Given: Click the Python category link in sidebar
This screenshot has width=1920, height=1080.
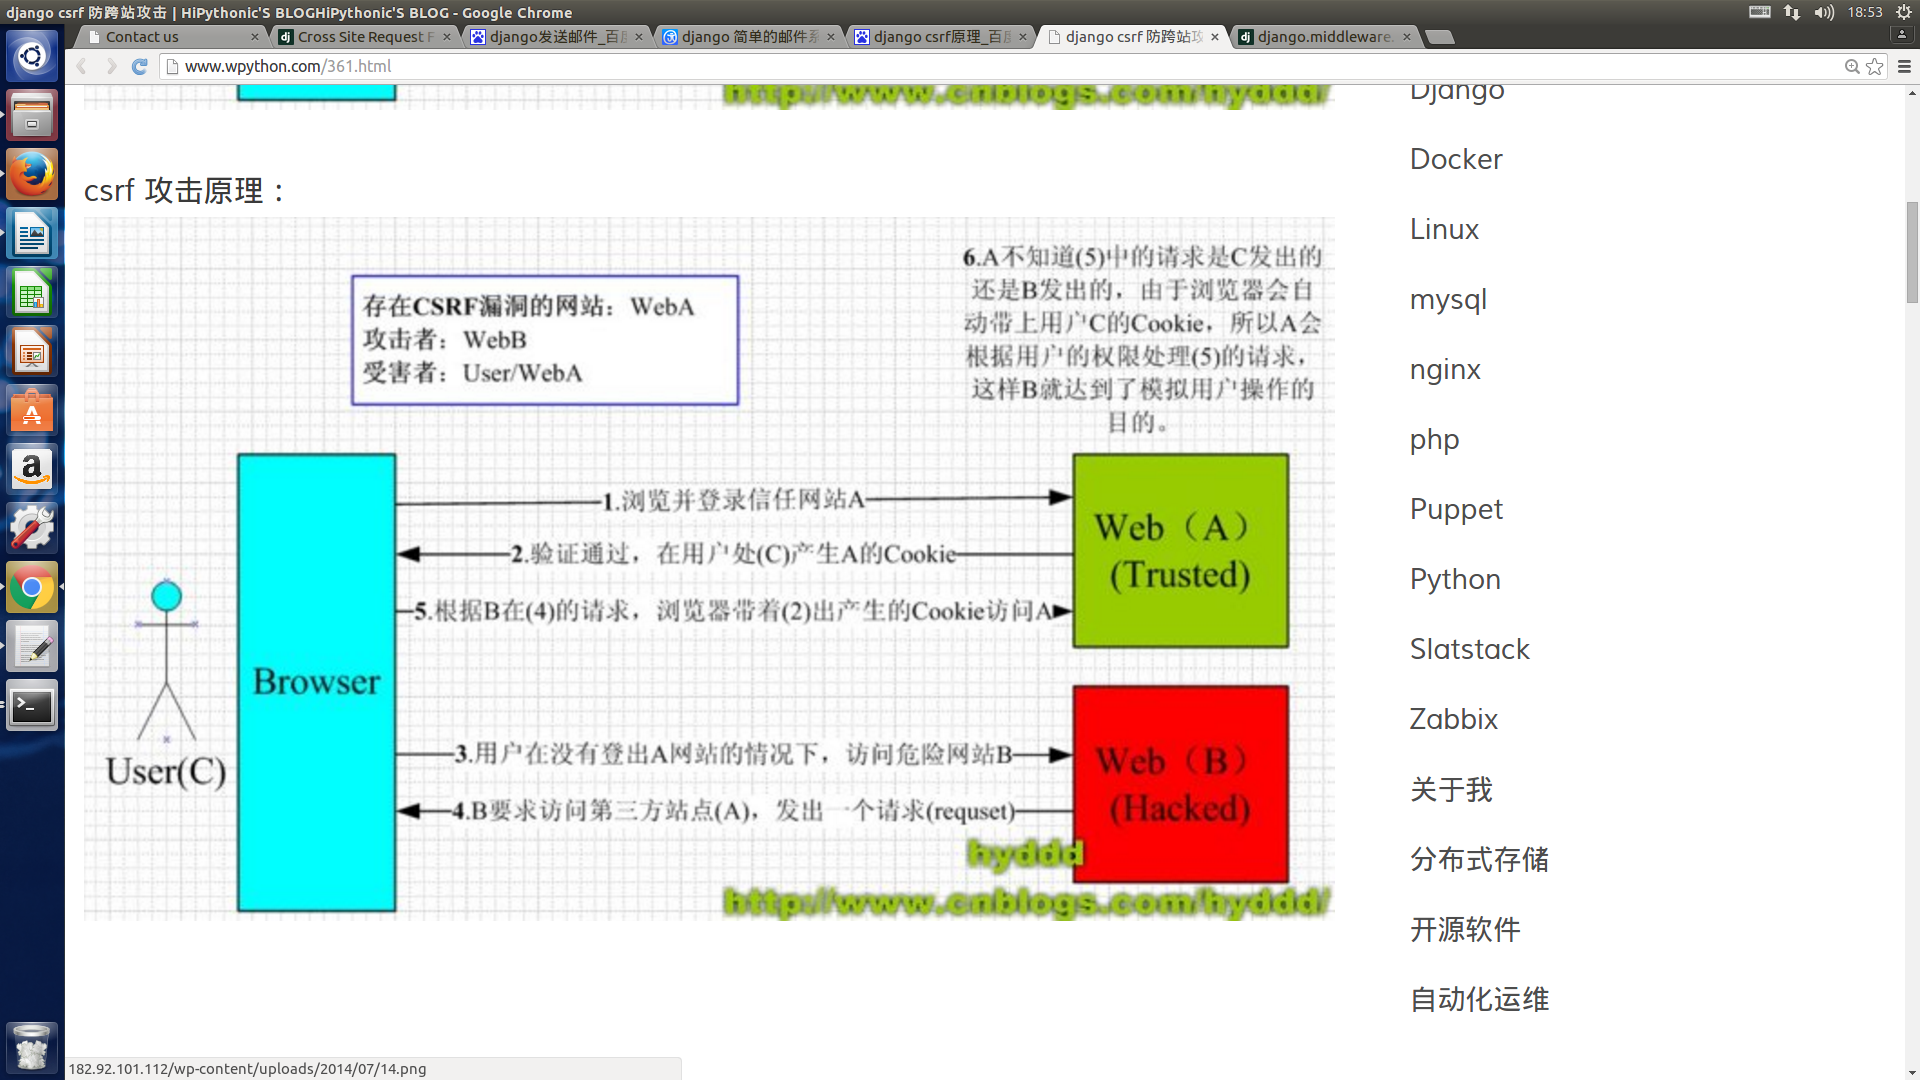Looking at the screenshot, I should point(1455,579).
